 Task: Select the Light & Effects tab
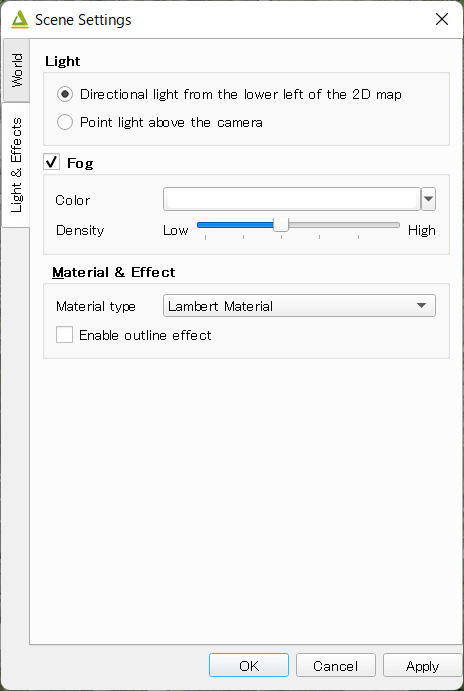16,165
